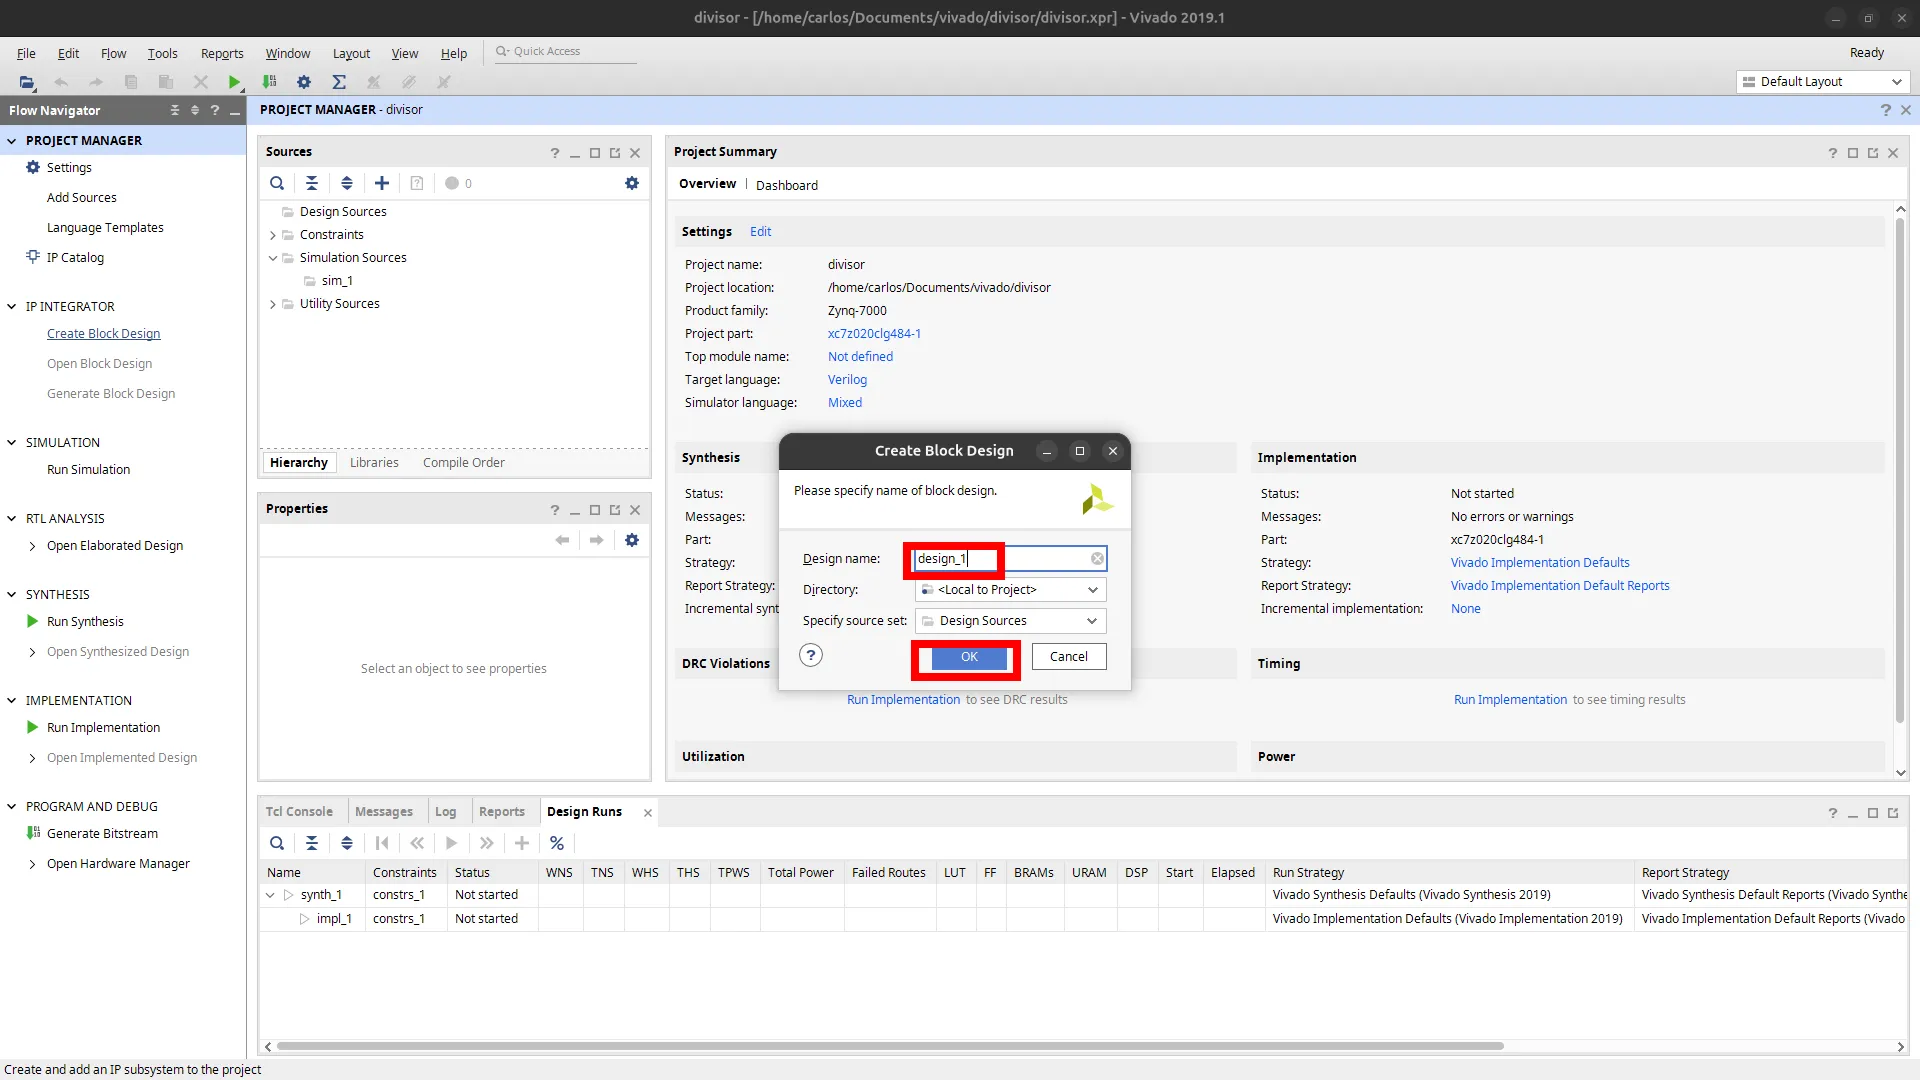Click the Edit link next to Settings
The height and width of the screenshot is (1080, 1920).
click(761, 232)
